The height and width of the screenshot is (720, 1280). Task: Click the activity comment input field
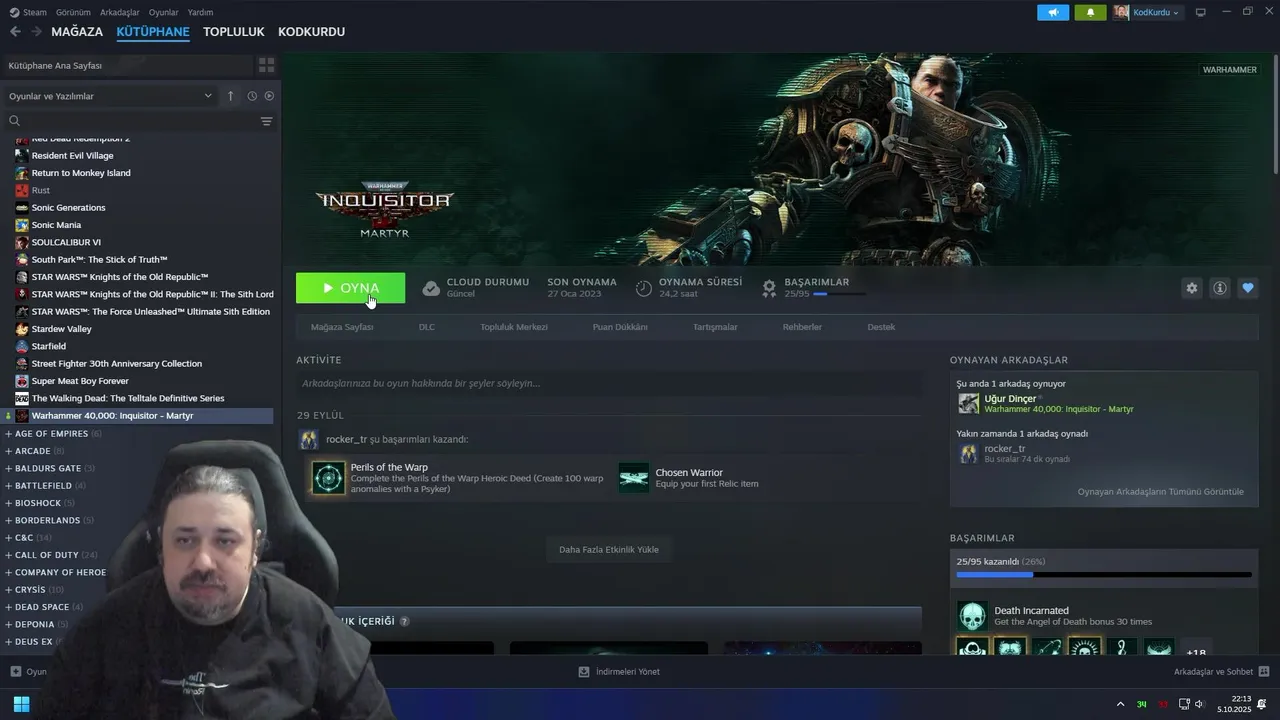click(x=609, y=383)
